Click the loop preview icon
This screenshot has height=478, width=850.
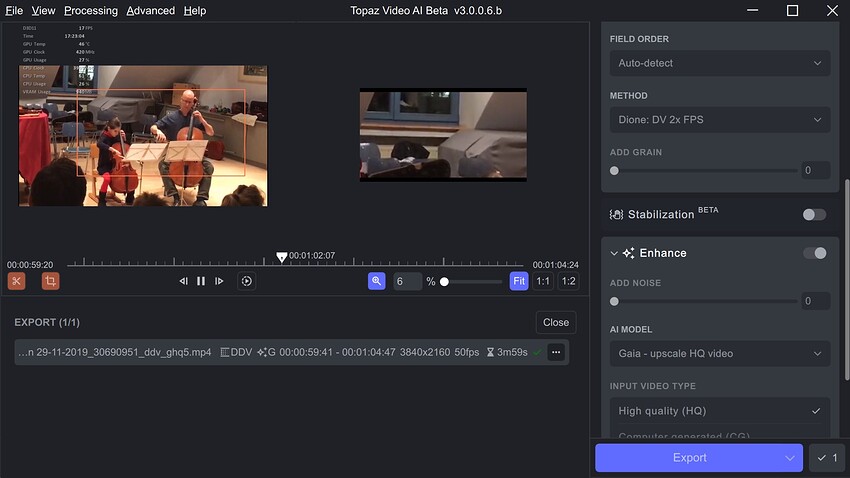(246, 281)
